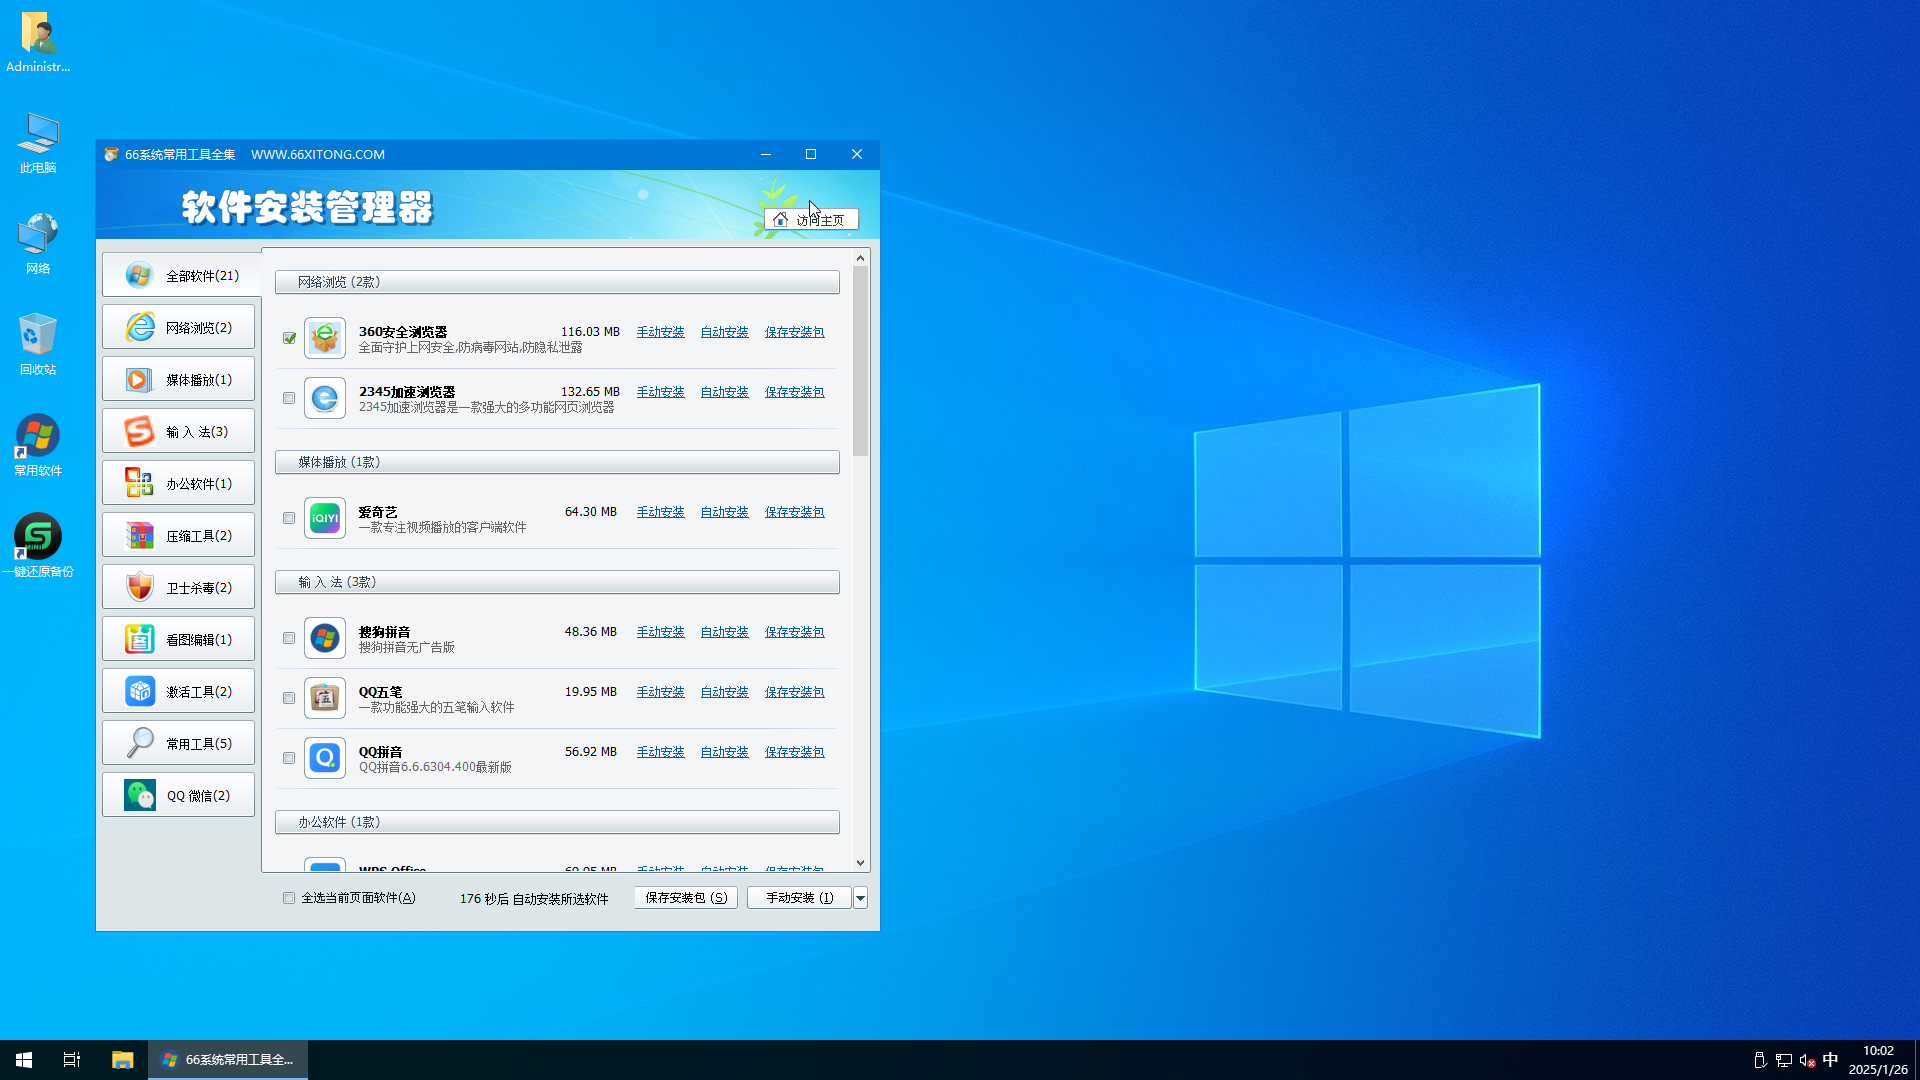
Task: Click the 爱奇艺 app icon
Action: (325, 518)
